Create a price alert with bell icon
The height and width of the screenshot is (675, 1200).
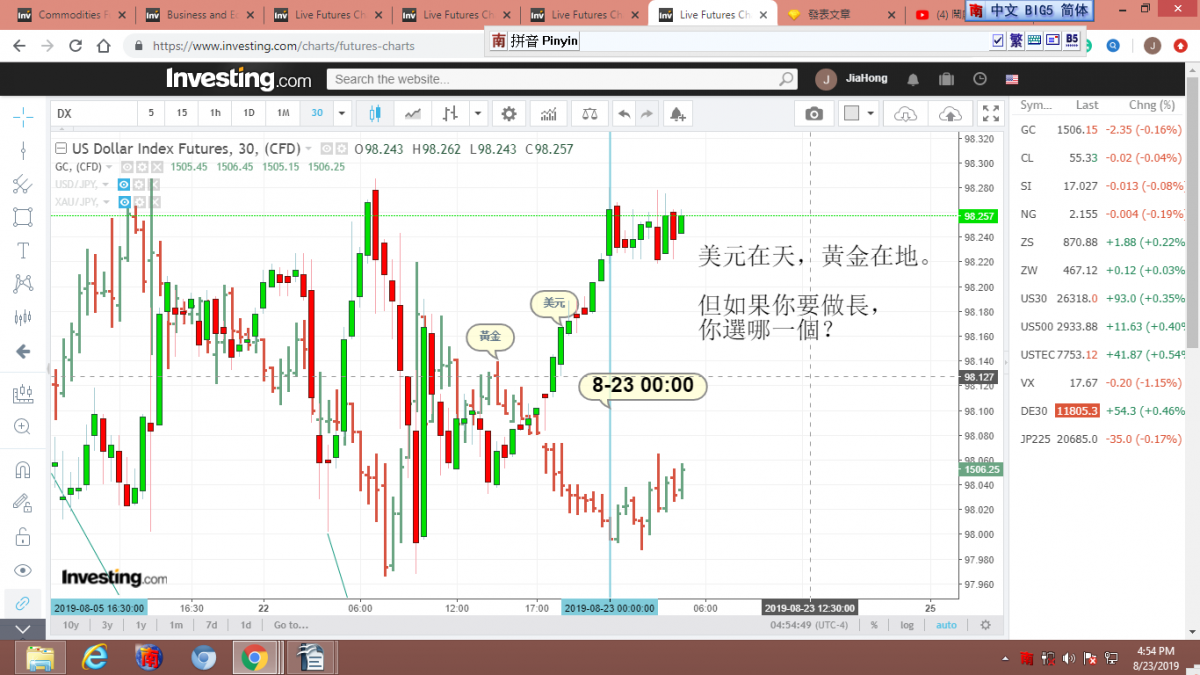[678, 113]
